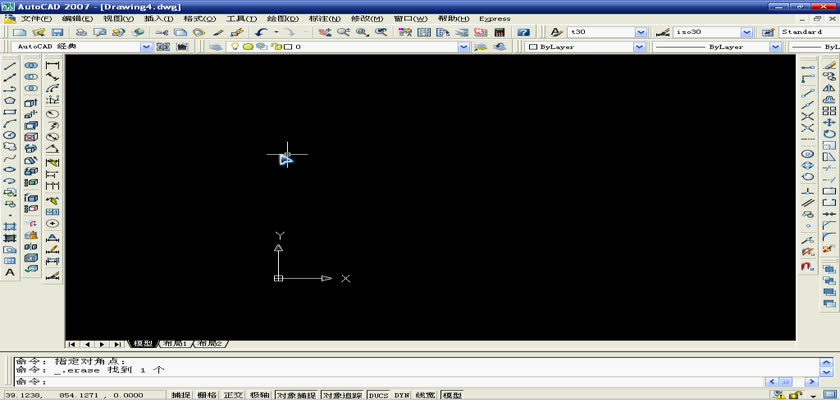Open the Express menu
The width and height of the screenshot is (840, 400).
pos(495,19)
